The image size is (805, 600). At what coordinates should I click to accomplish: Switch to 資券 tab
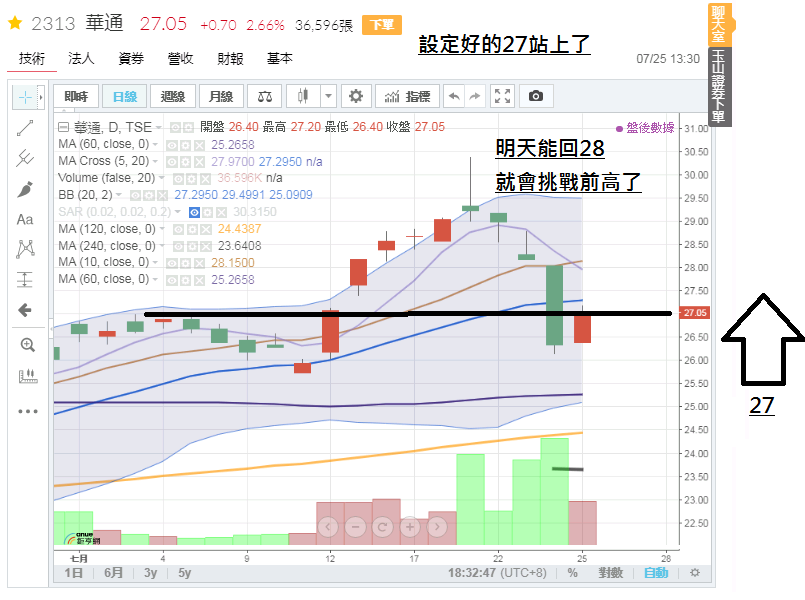point(131,59)
